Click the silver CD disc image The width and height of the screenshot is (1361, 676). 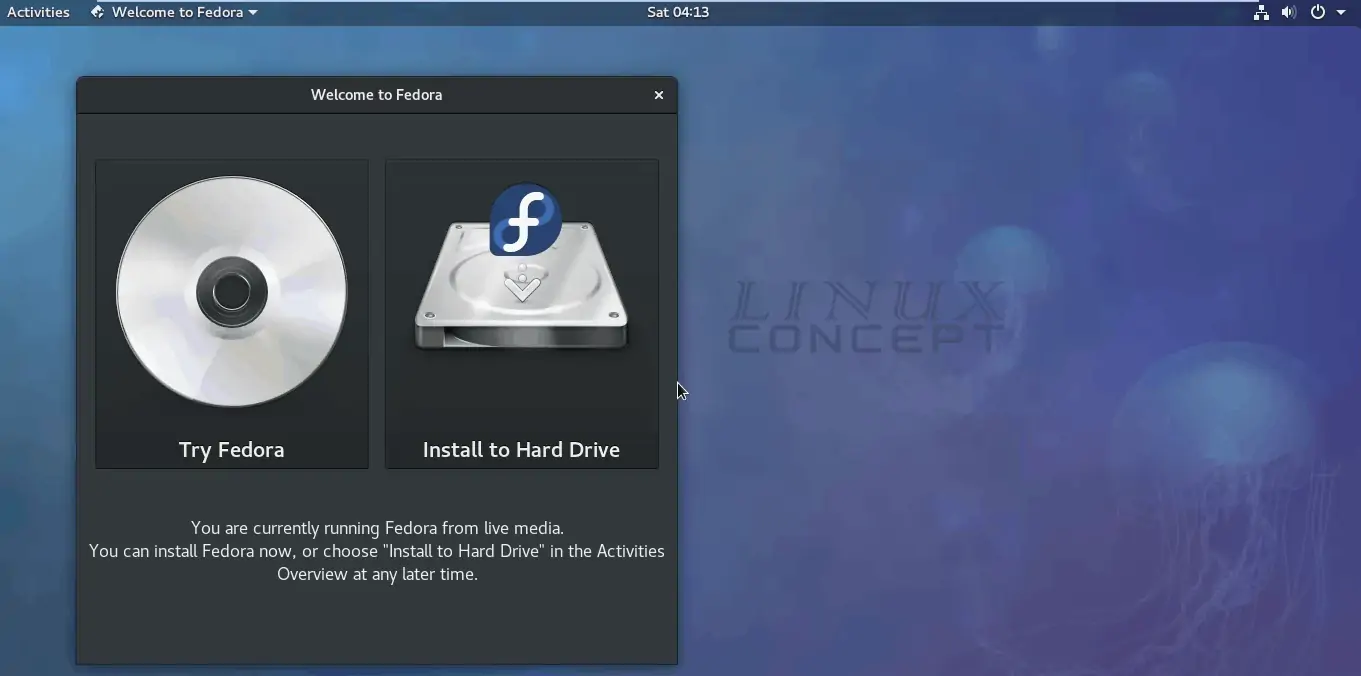pos(232,292)
